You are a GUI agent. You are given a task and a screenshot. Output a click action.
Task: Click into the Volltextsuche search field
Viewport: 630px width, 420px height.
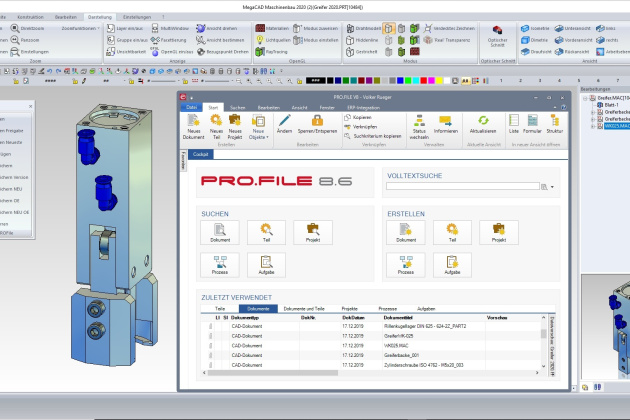tap(462, 187)
